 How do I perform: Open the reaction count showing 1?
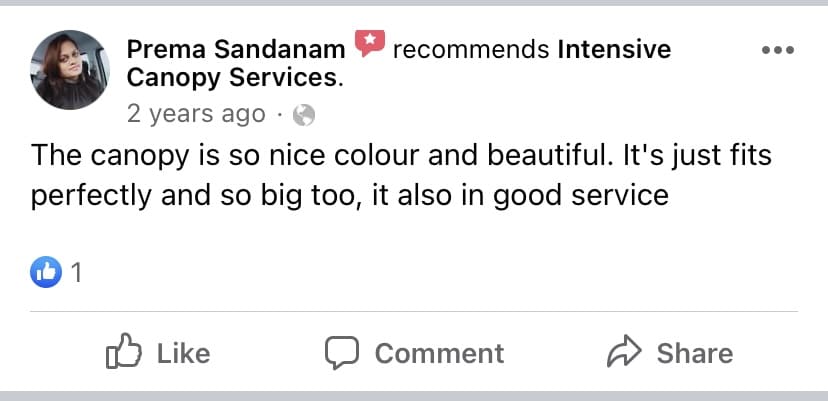76,272
